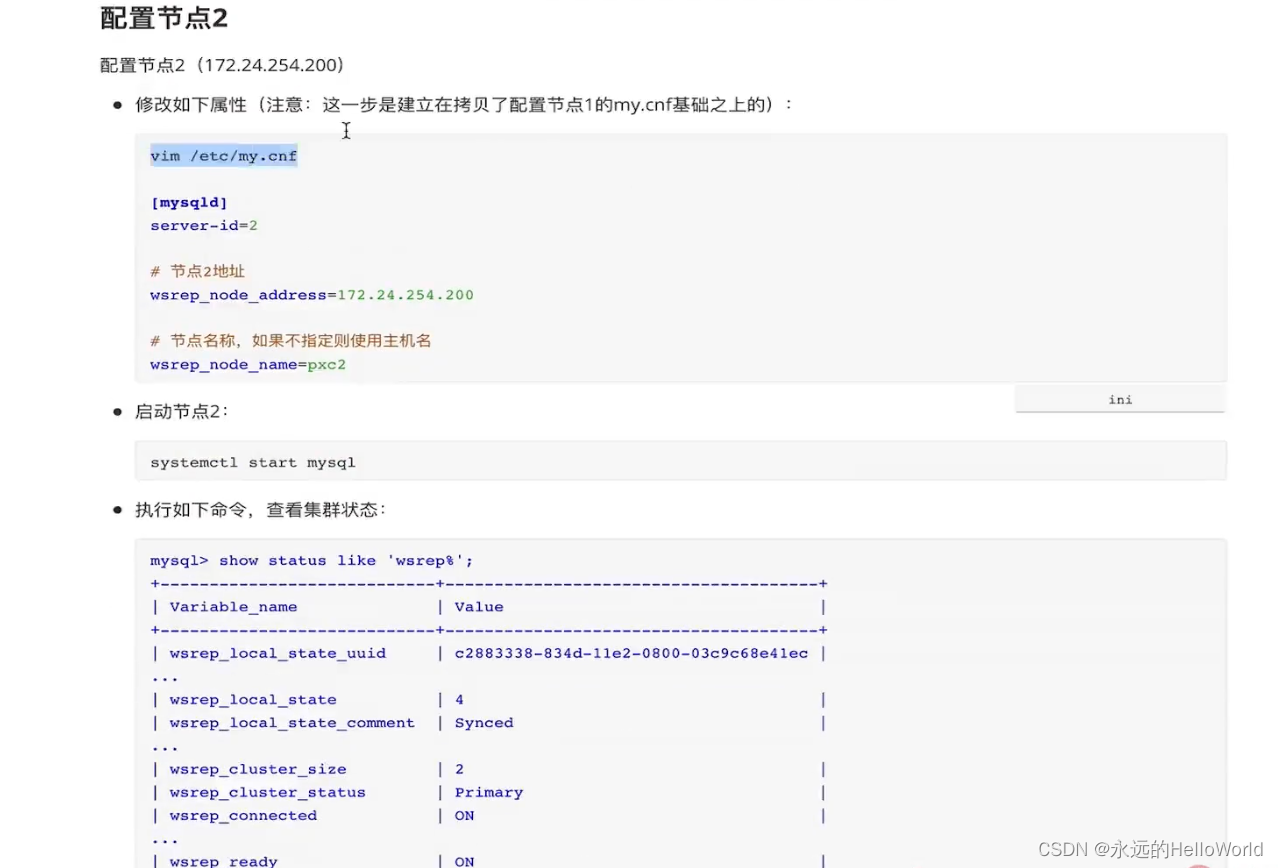Click the wsrep_node_address=172.24.254.200 line

tap(311, 294)
